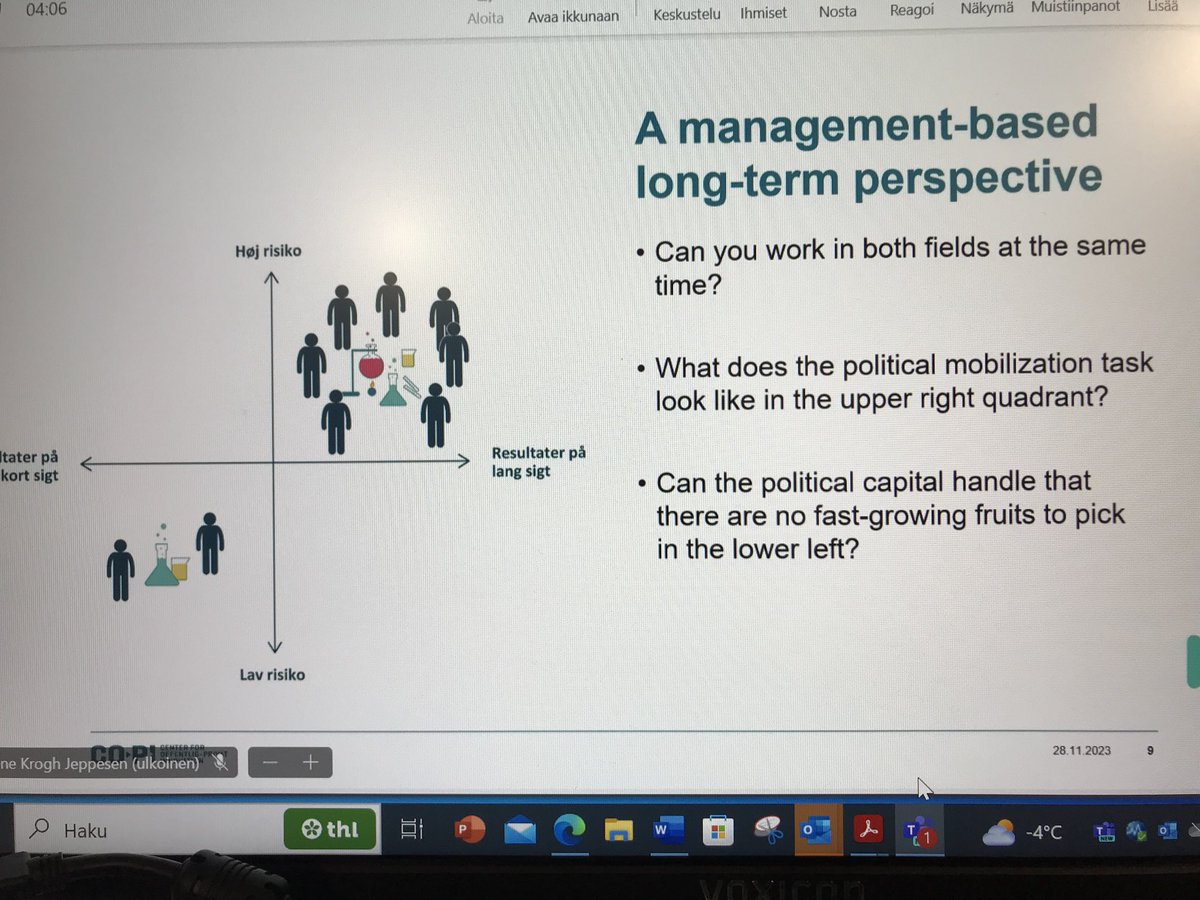Zoom out slide with minus button

269,763
